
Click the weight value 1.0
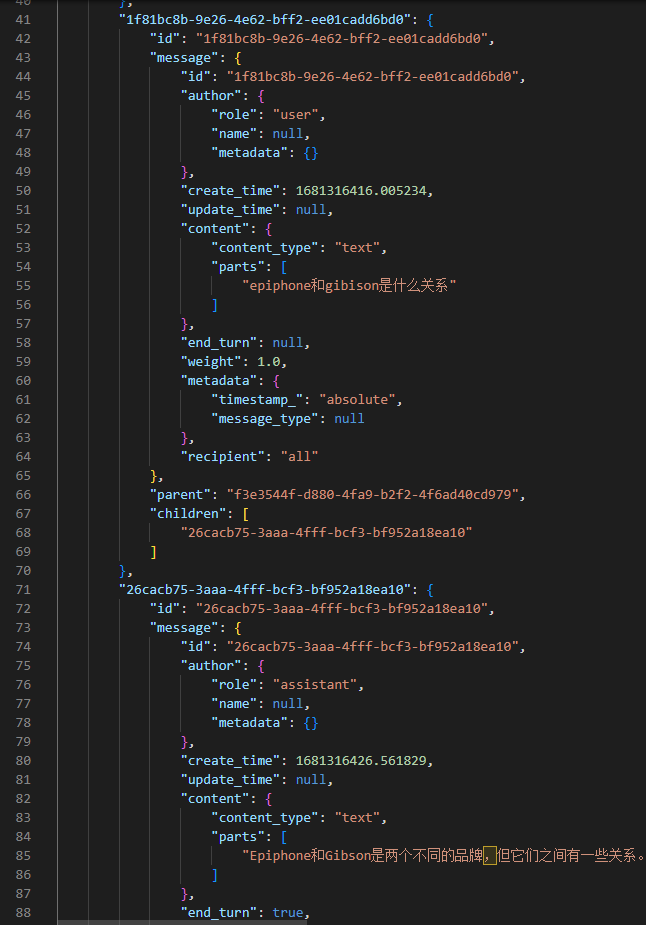tap(270, 362)
